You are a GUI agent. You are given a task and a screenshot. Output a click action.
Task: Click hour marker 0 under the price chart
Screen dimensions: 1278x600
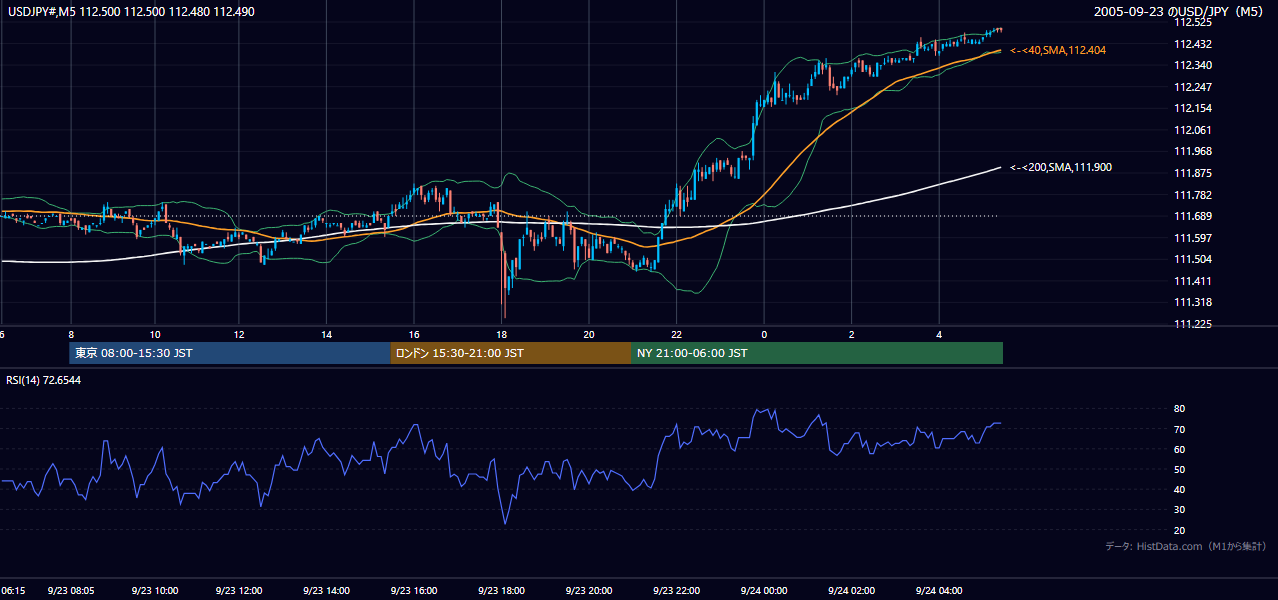click(764, 334)
